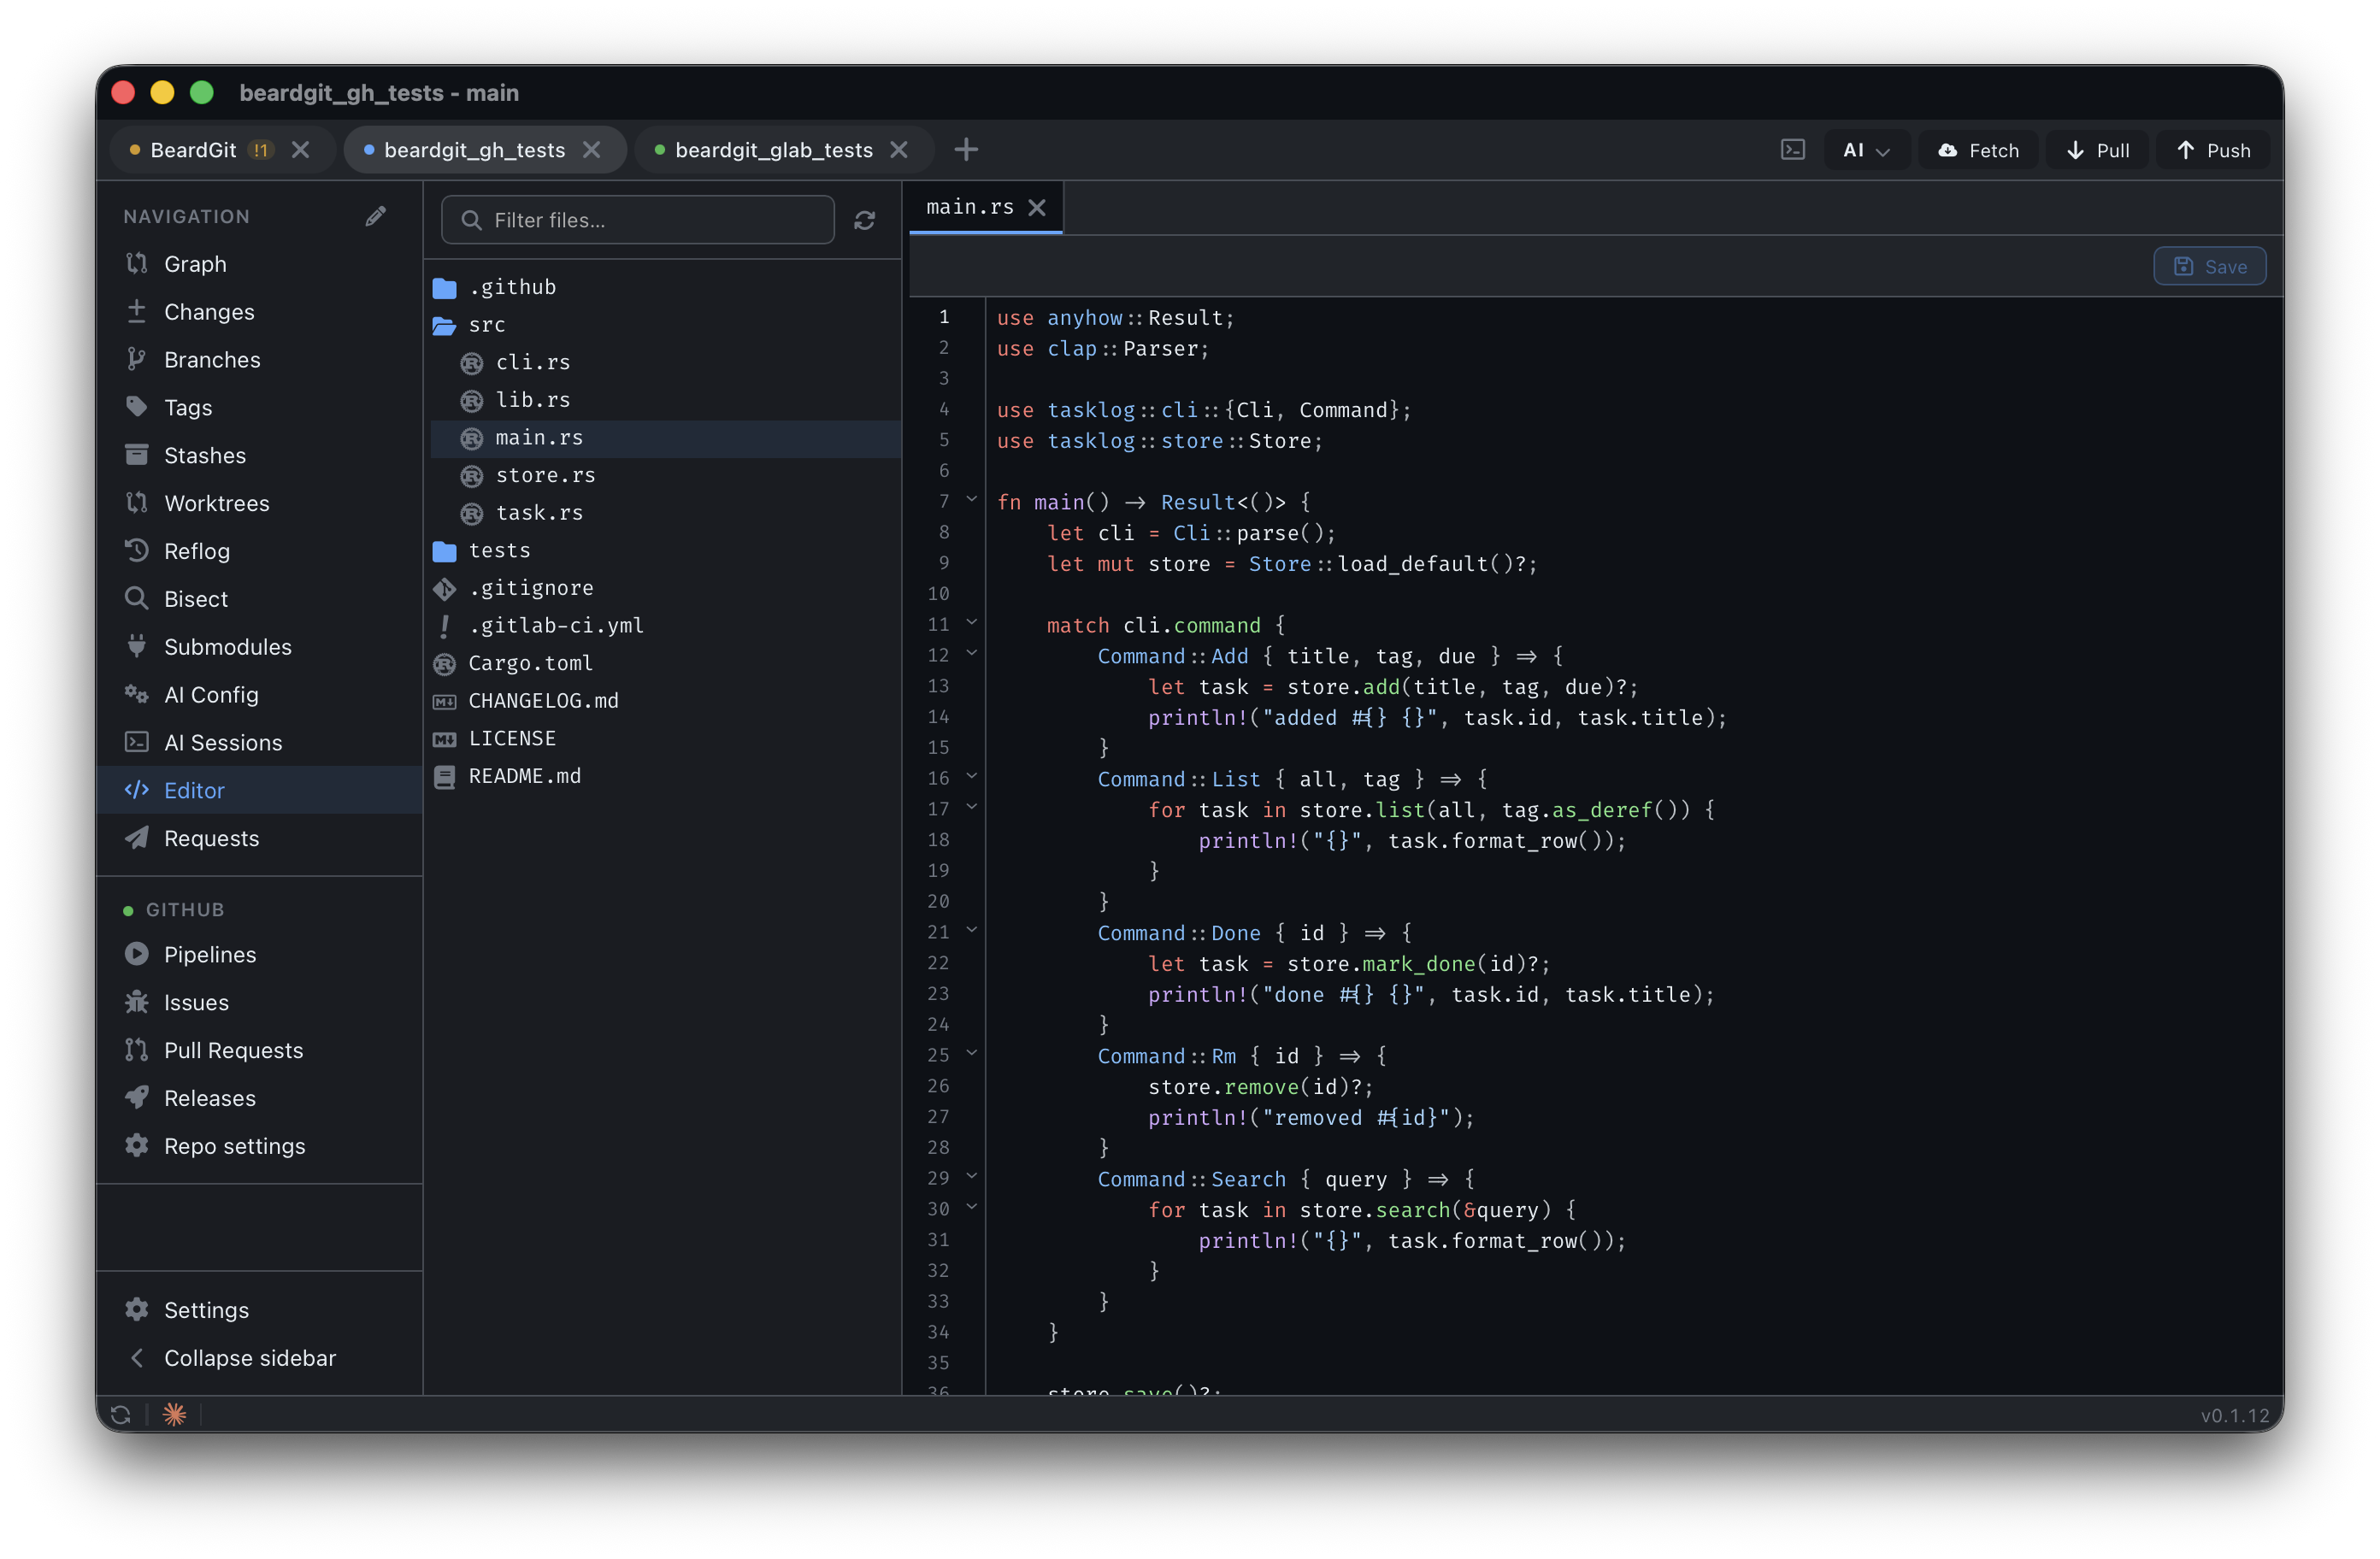Open the Bisect tool
This screenshot has height=1559, width=2380.
coord(258,599)
